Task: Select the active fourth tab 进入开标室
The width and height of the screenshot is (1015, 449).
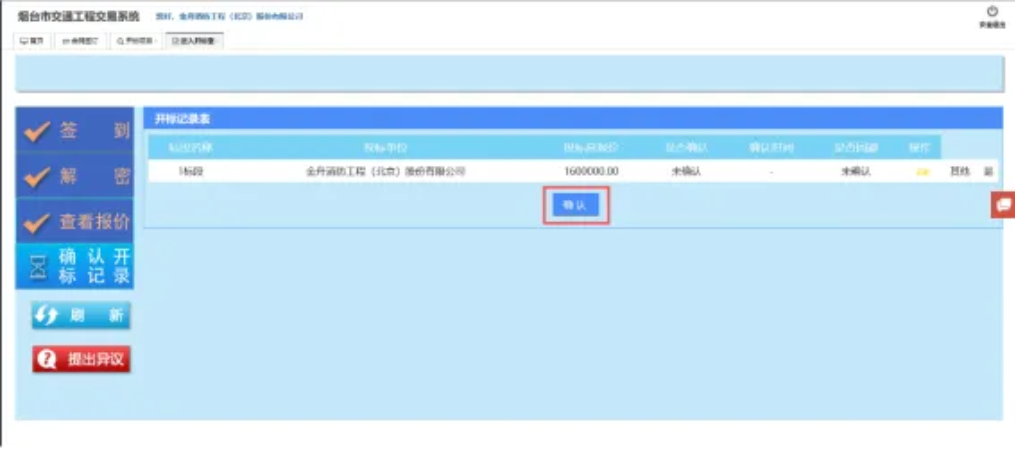Action: [193, 41]
